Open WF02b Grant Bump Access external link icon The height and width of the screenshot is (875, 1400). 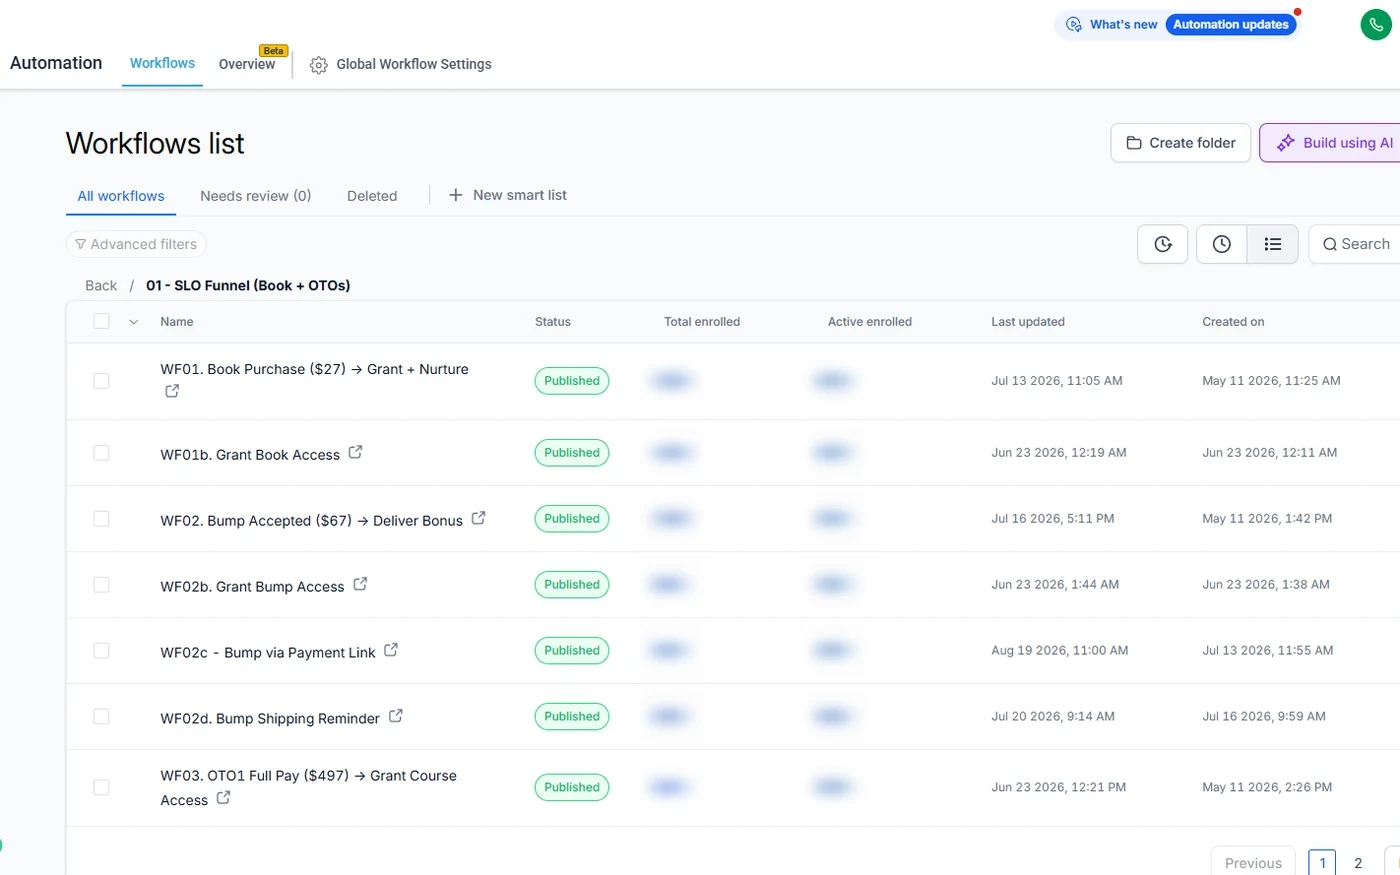tap(360, 584)
